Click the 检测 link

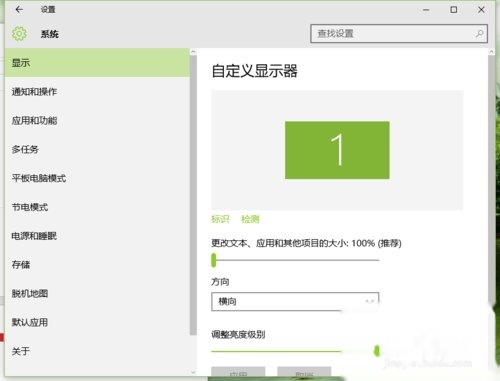pos(250,219)
